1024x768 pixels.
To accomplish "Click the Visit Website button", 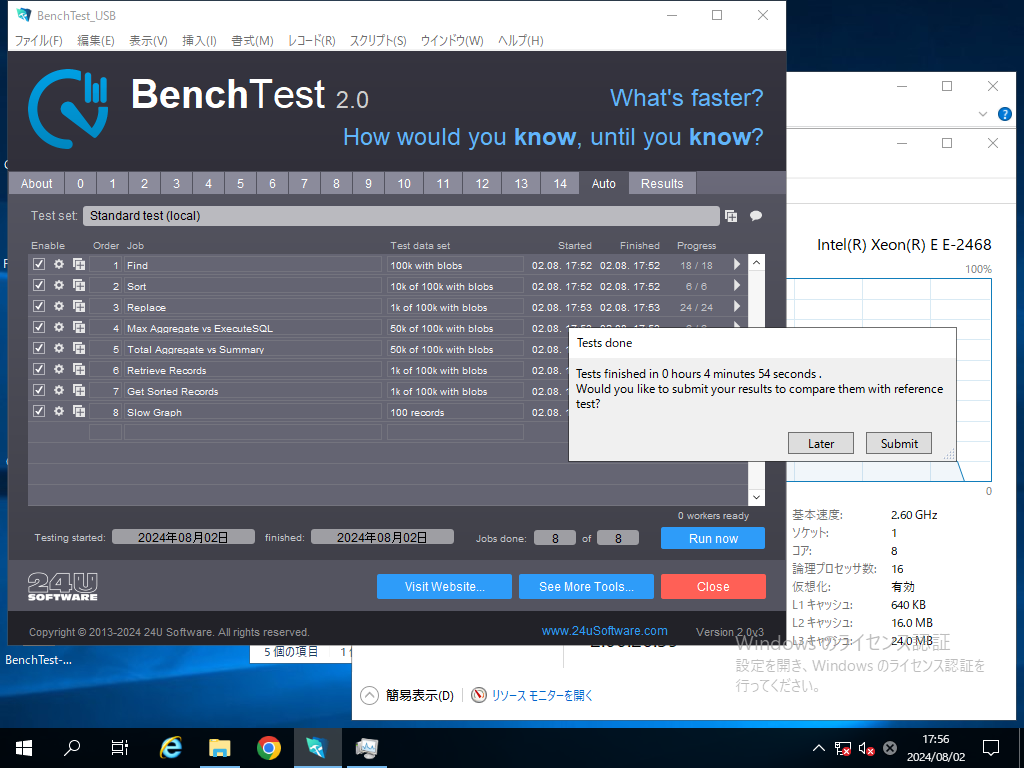I will [x=444, y=586].
